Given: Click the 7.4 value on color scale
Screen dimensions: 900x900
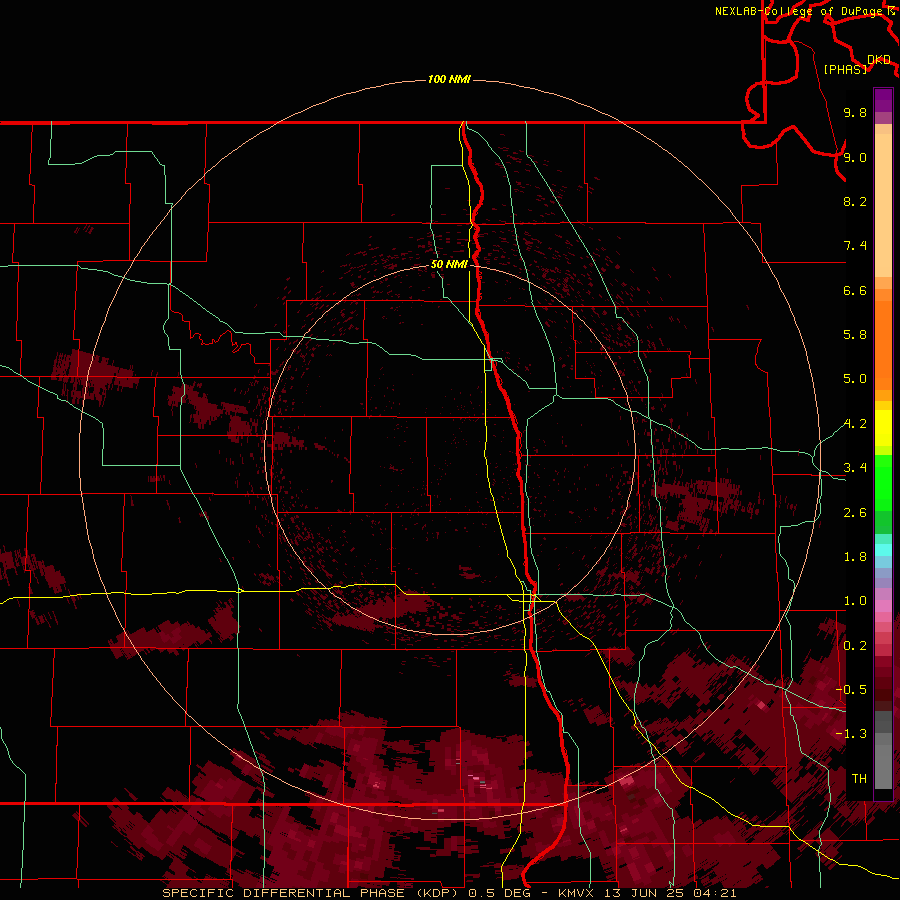Looking at the screenshot, I should coord(855,246).
